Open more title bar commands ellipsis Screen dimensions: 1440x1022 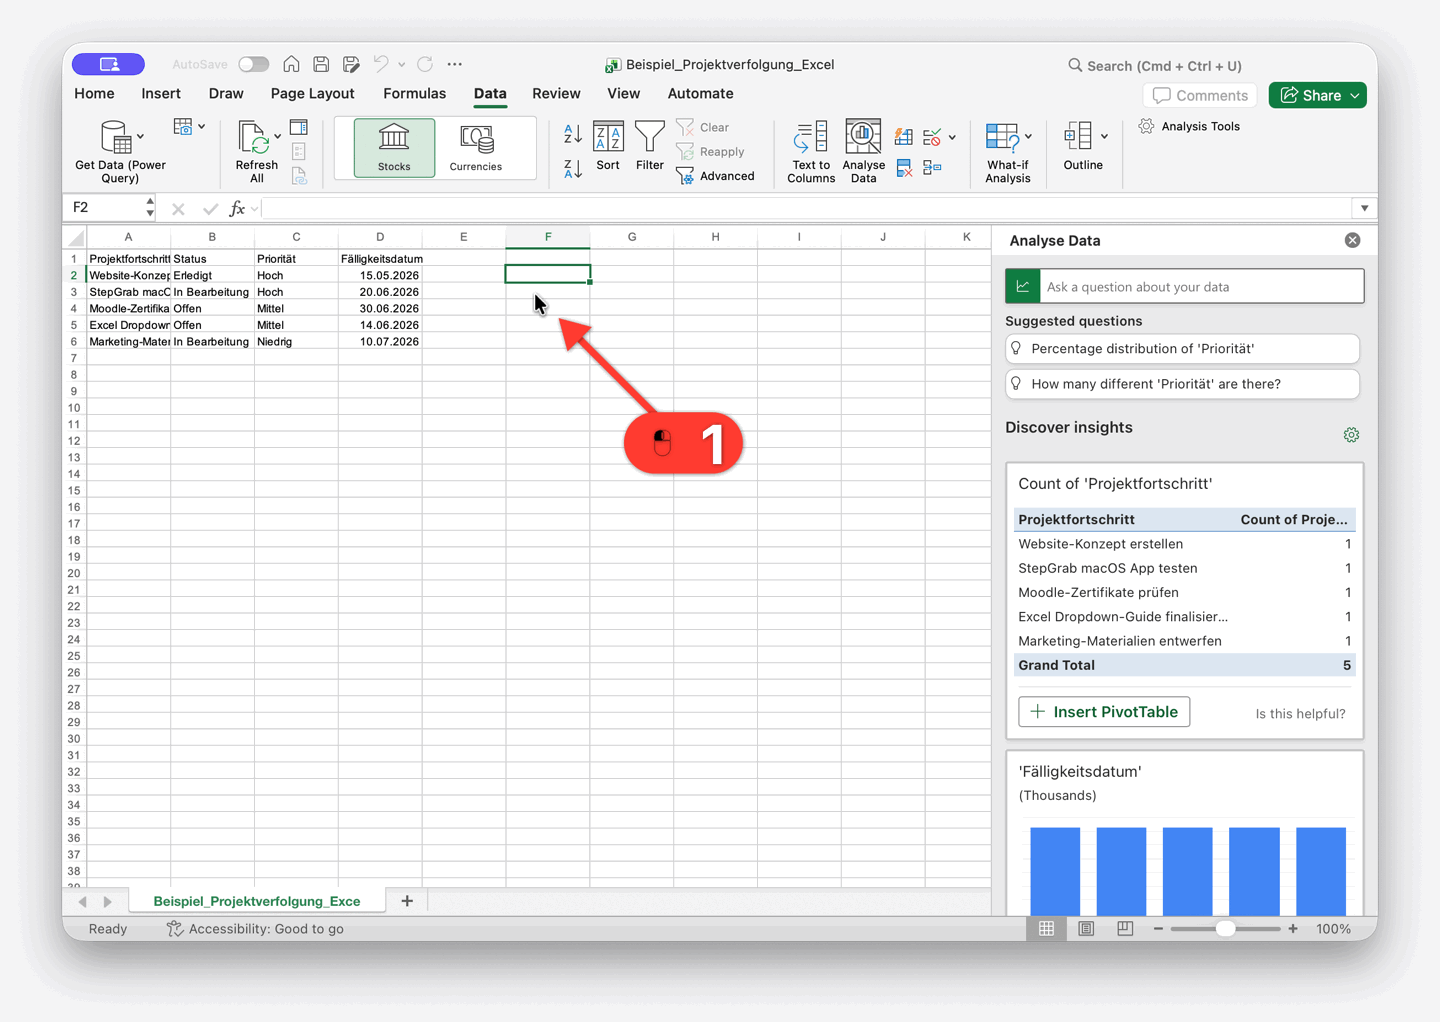pos(455,64)
